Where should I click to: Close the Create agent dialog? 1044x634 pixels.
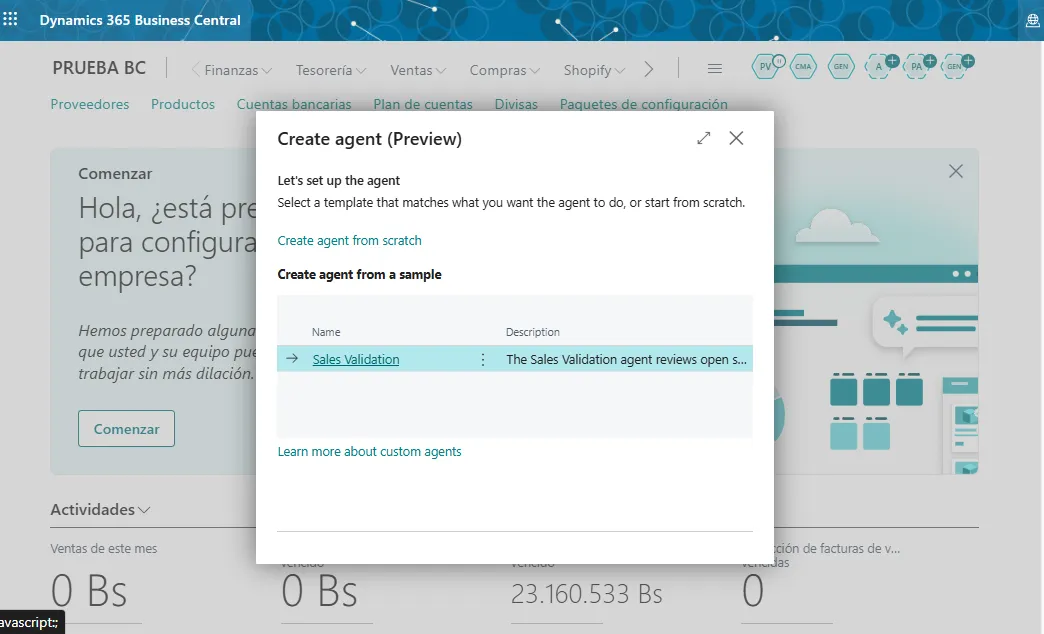[x=736, y=139]
